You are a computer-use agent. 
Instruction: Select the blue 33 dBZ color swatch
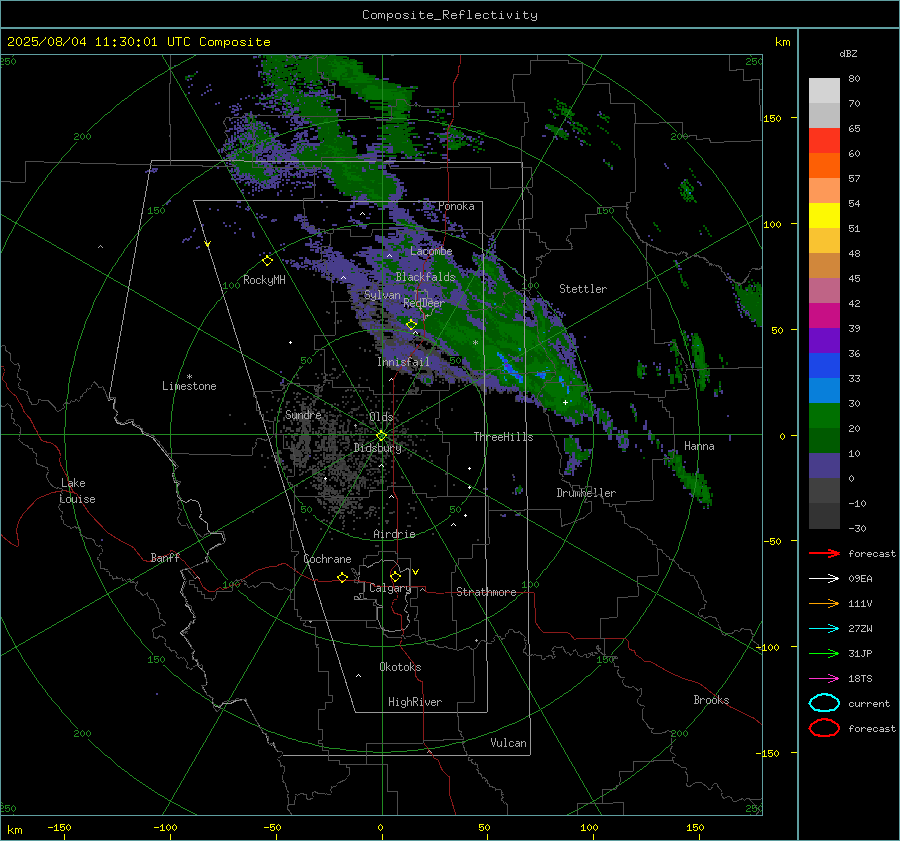pyautogui.click(x=824, y=366)
